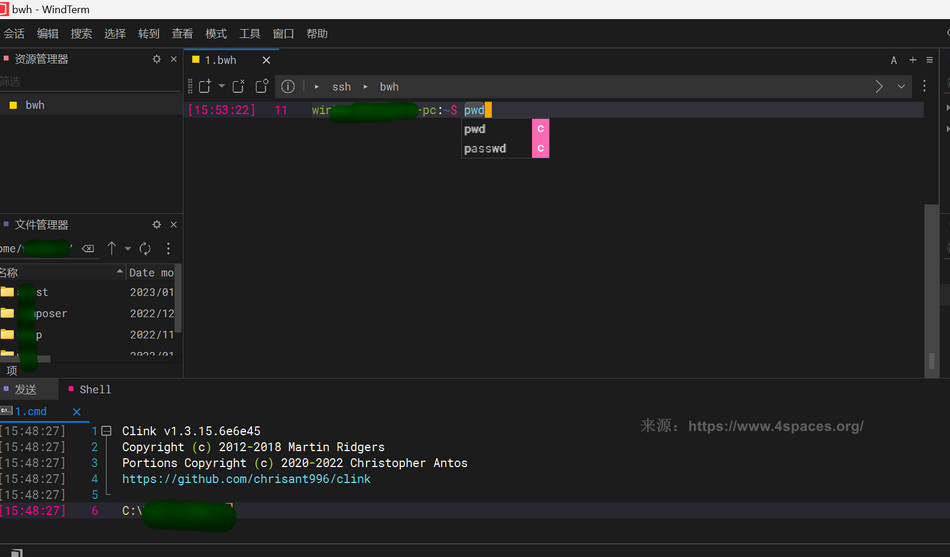Open the 工具 menu
The width and height of the screenshot is (950, 557).
coord(249,33)
